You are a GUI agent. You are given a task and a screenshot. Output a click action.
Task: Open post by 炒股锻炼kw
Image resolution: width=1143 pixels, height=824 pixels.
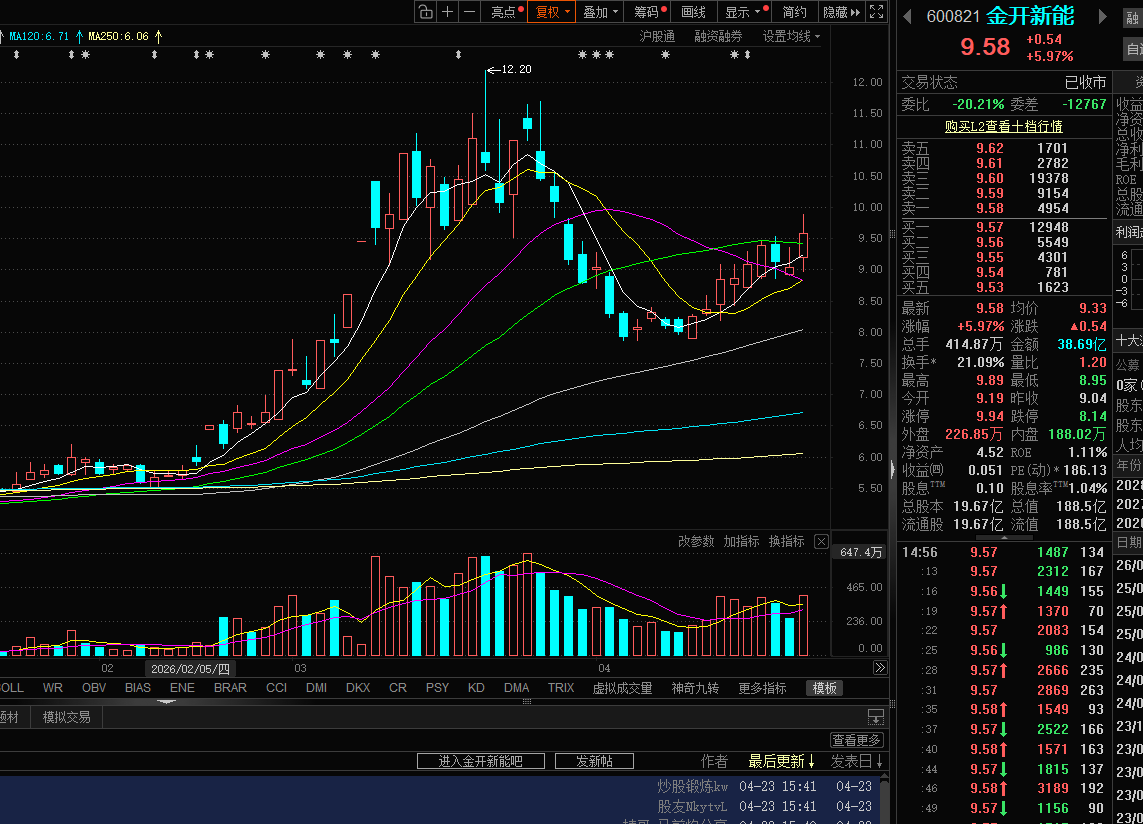point(693,787)
